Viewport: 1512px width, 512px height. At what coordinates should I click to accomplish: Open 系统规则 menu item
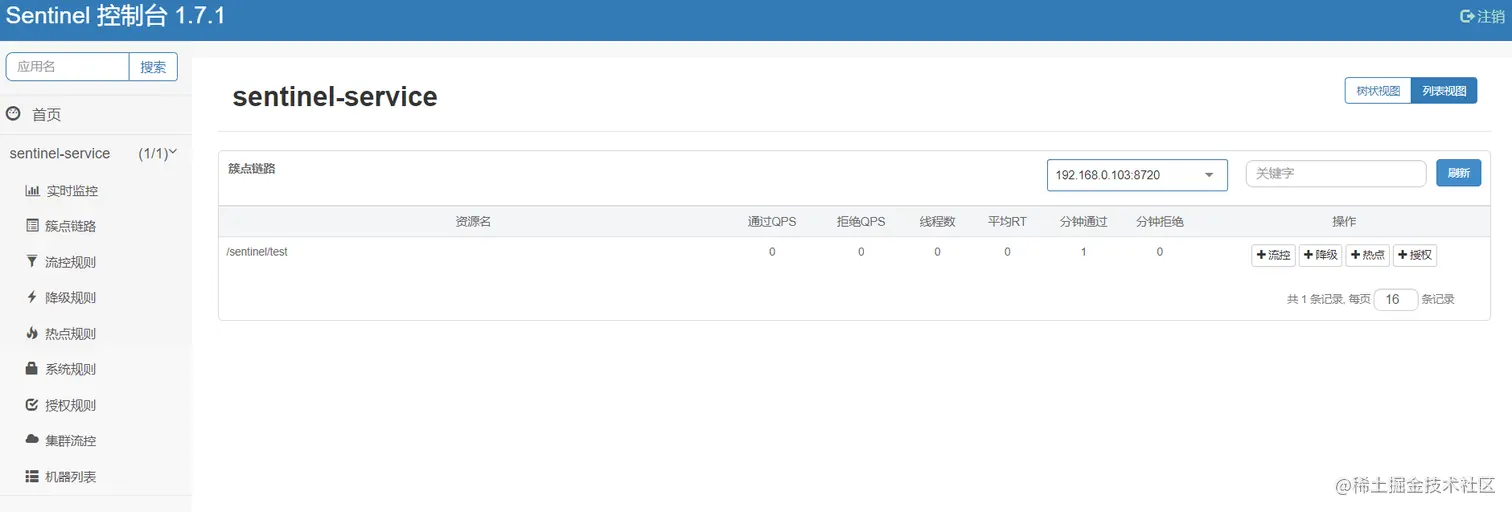pos(70,369)
